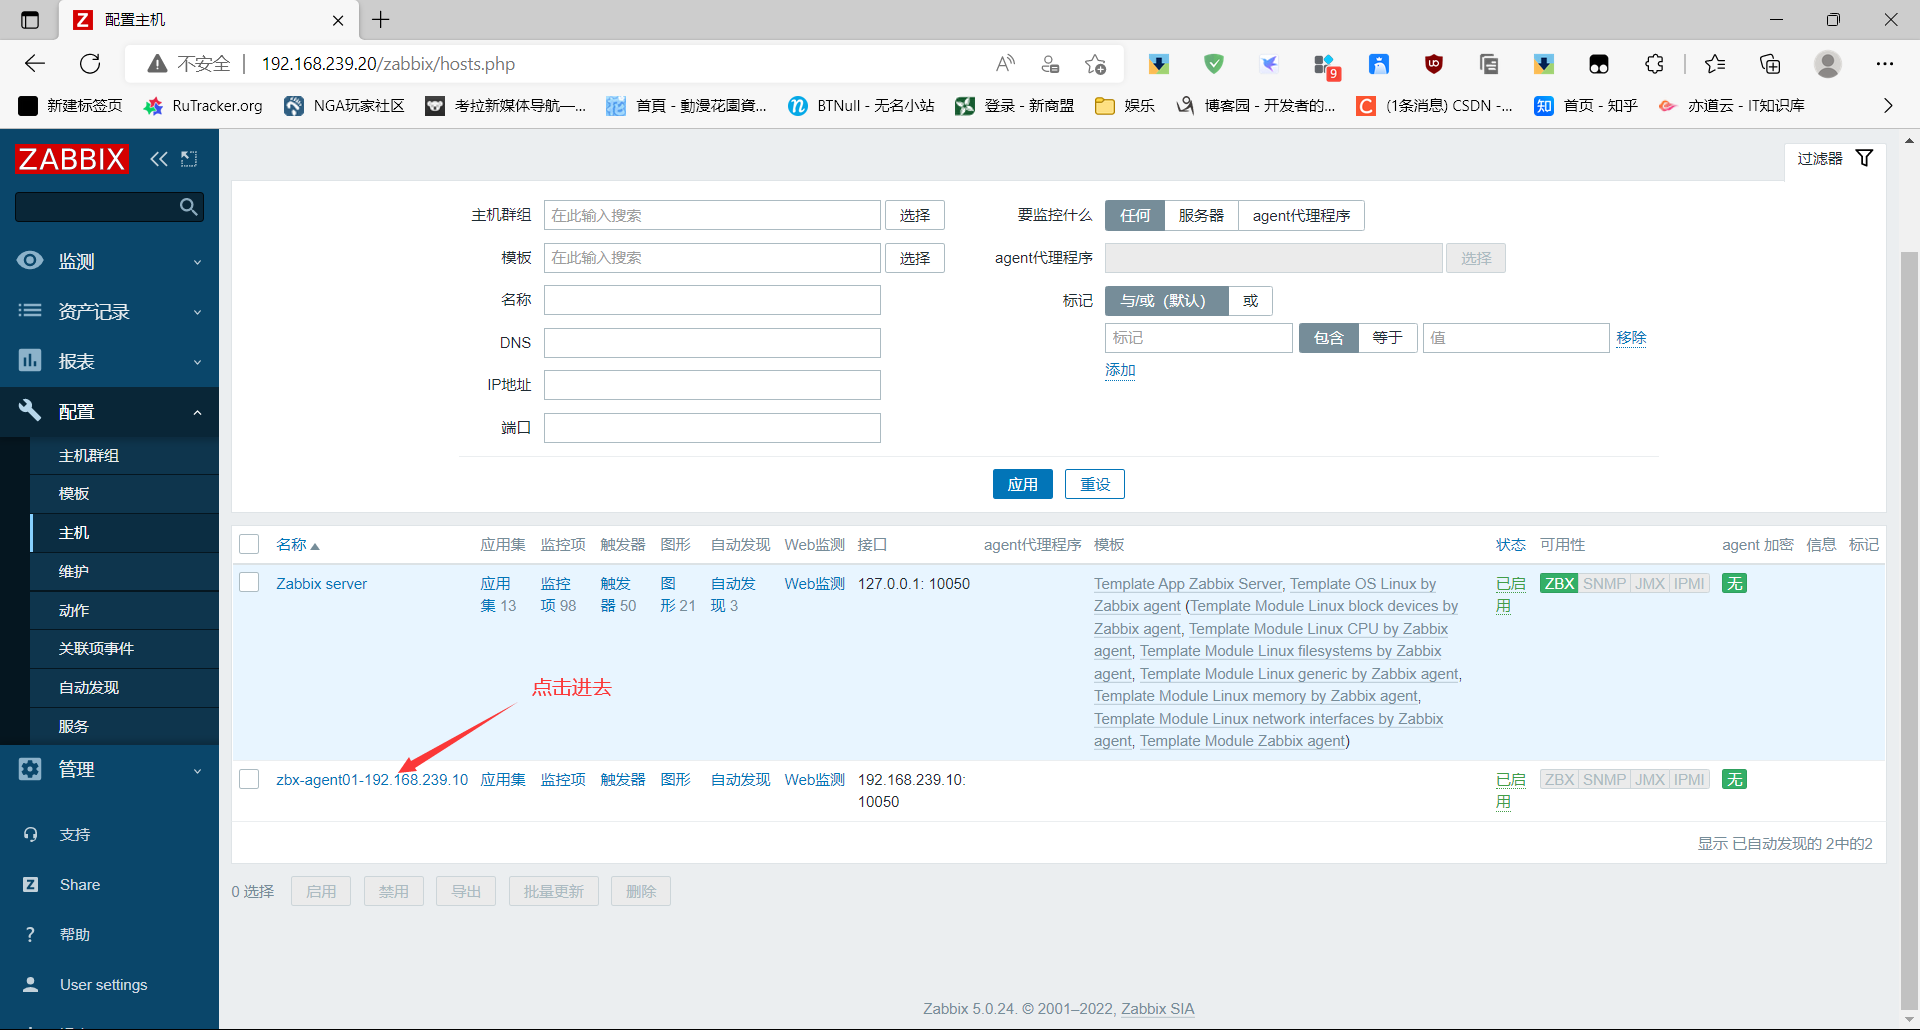This screenshot has width=1920, height=1030.
Task: Collapse the Zabbix sidebar with double-chevron icon
Action: (159, 159)
